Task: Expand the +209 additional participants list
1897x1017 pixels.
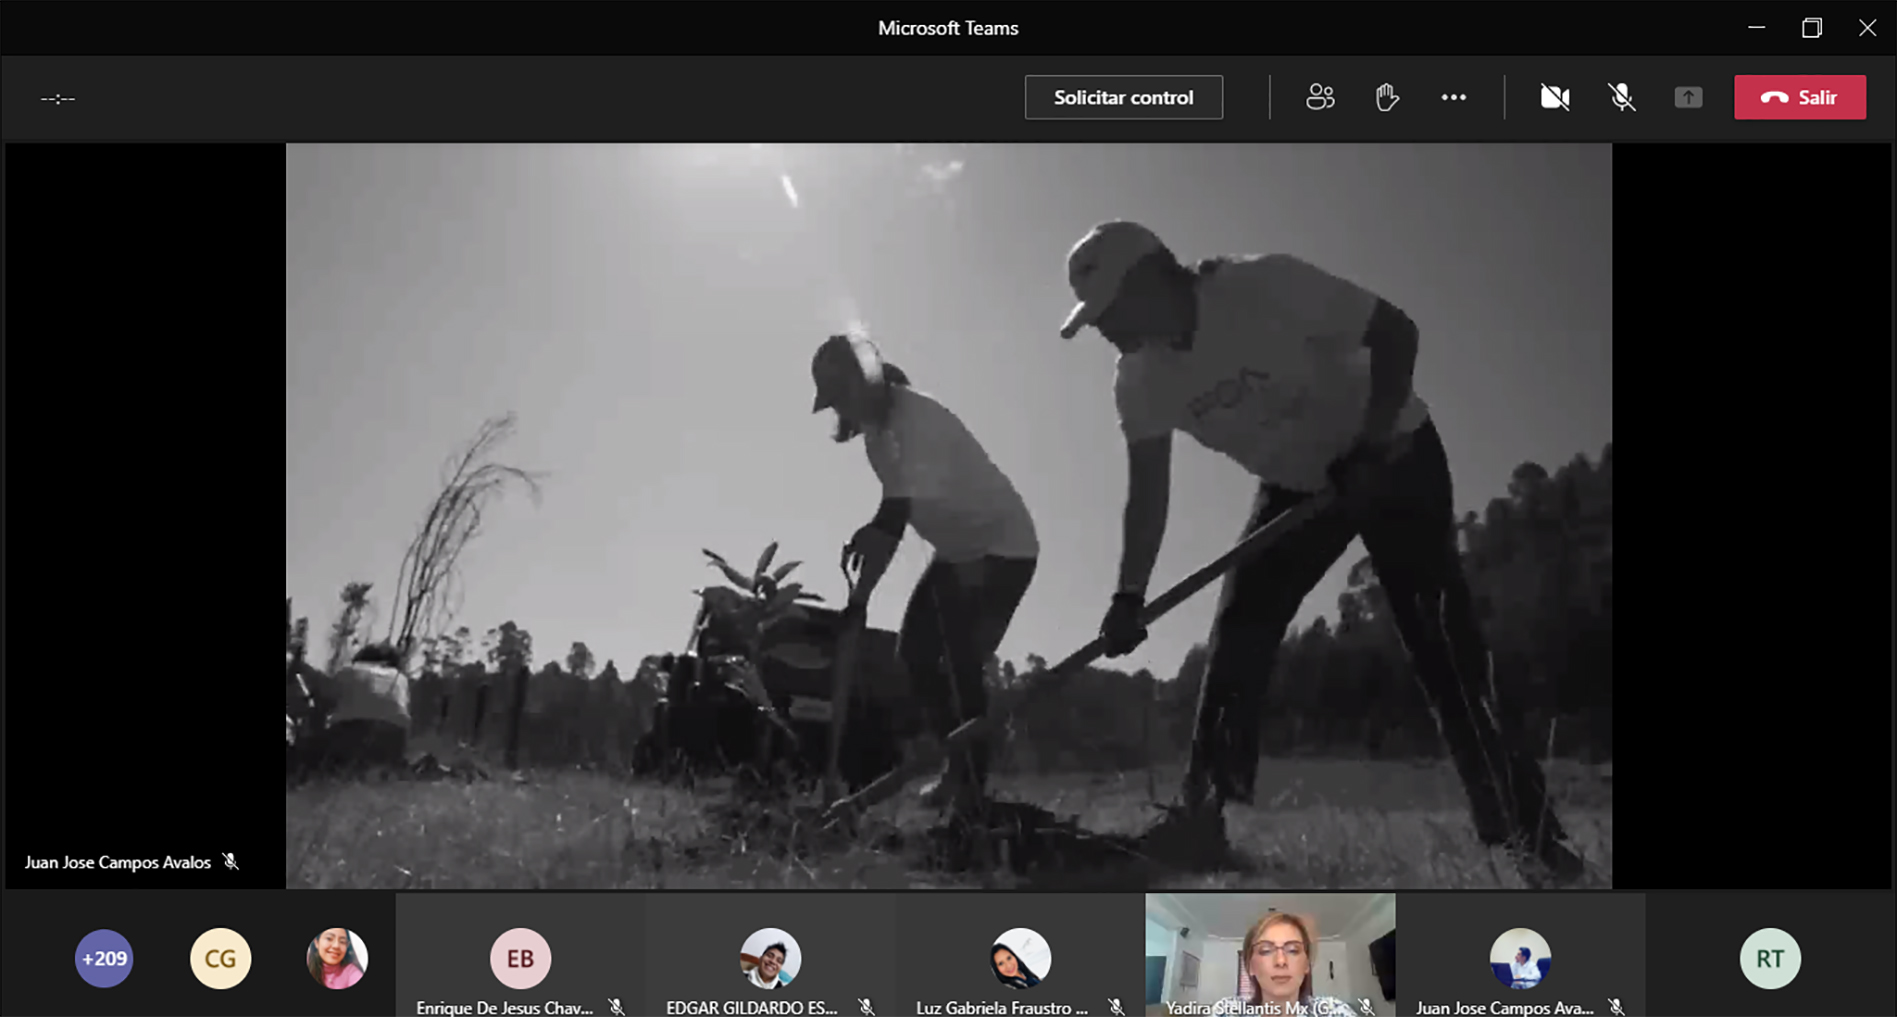Action: tap(104, 958)
